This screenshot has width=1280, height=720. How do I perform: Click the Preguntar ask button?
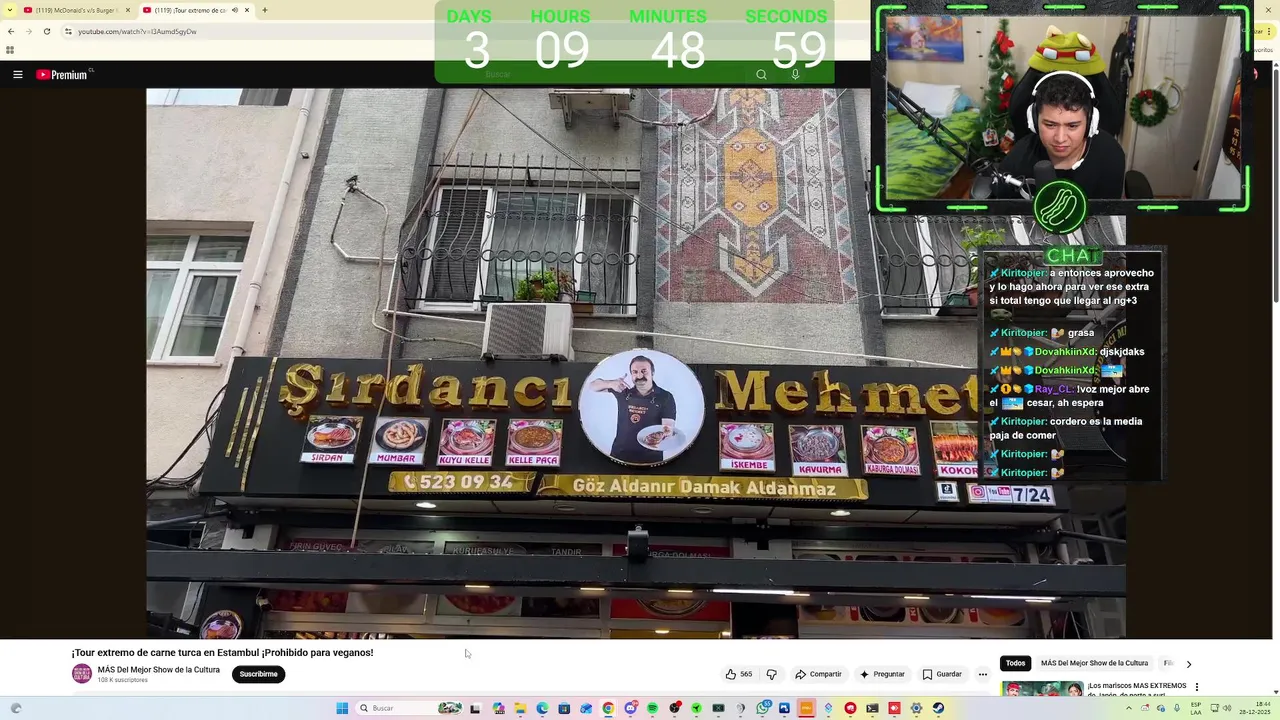click(x=882, y=674)
